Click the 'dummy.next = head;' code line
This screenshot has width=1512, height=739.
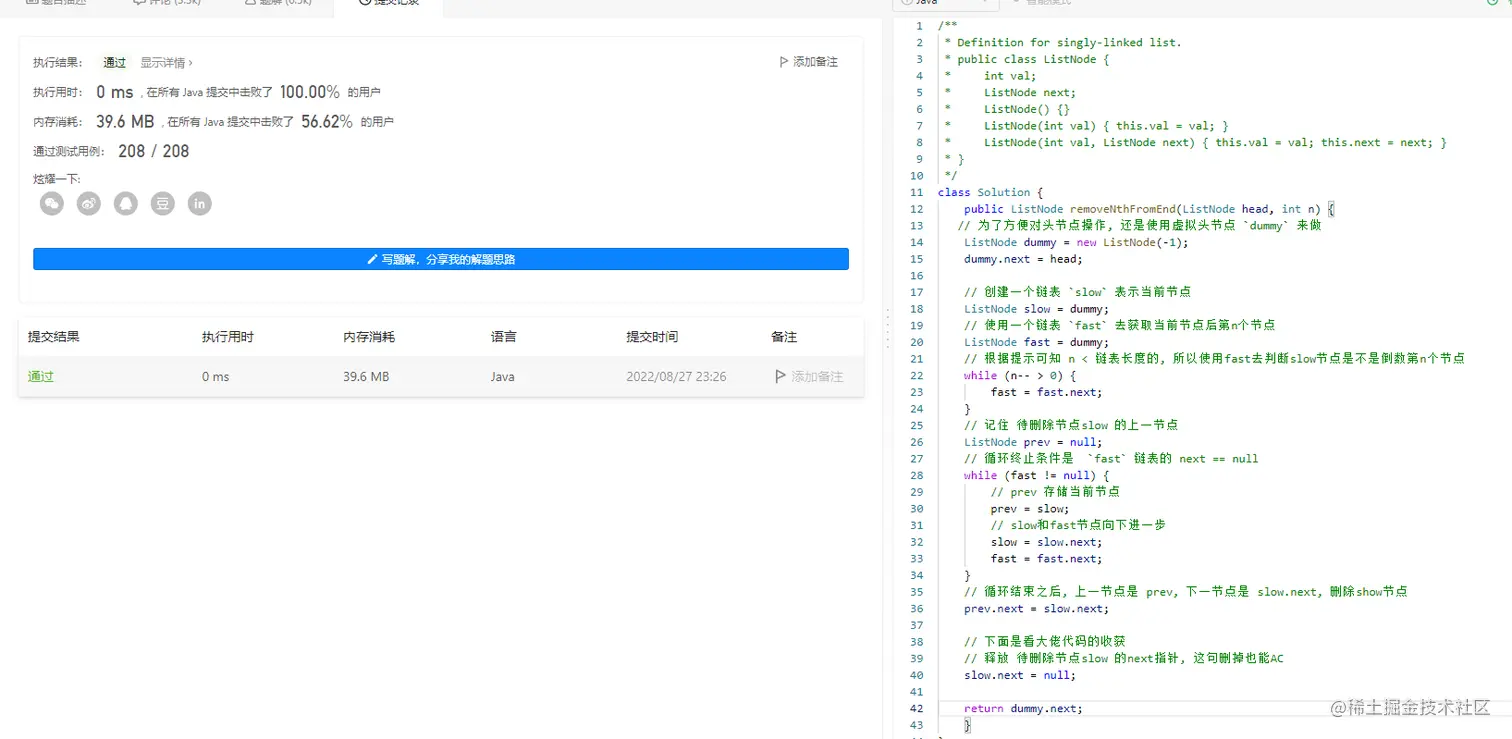[x=1023, y=259]
